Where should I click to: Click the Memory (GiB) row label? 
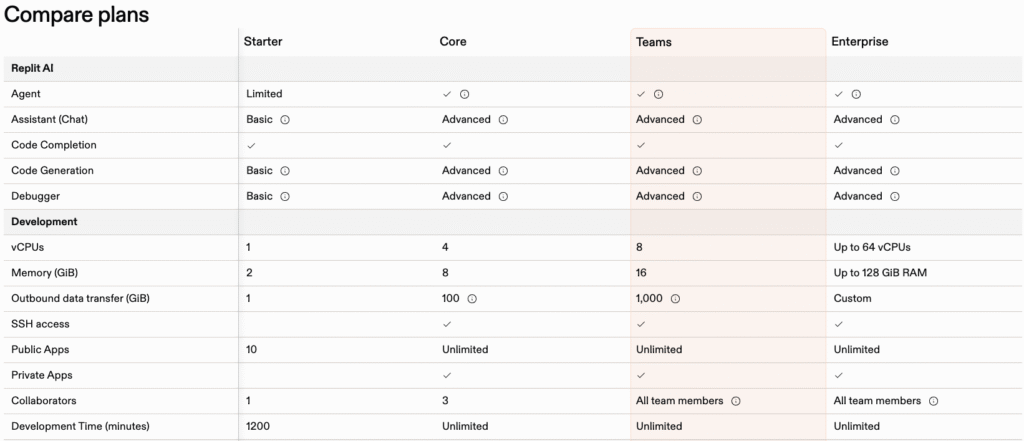(x=44, y=273)
